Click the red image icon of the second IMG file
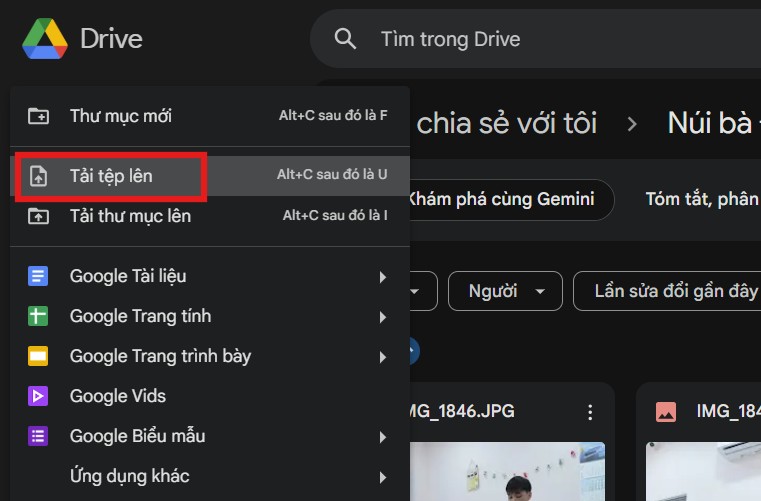This screenshot has height=501, width=761. point(666,412)
